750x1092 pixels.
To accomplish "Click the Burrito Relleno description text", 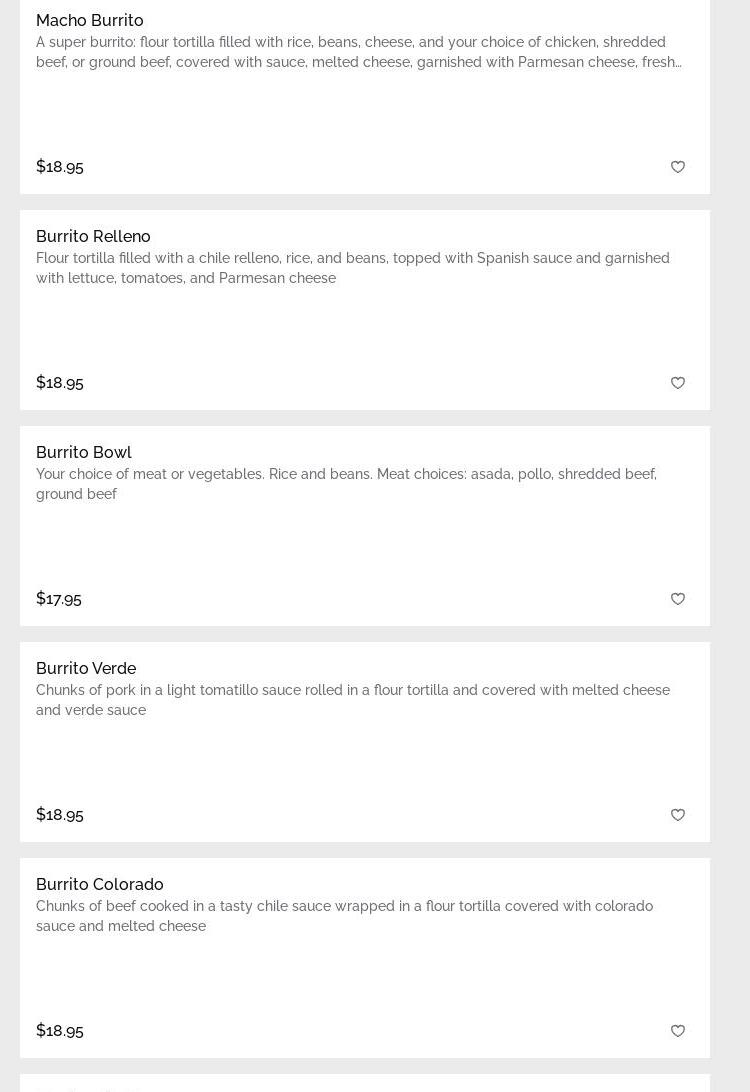I will [352, 268].
